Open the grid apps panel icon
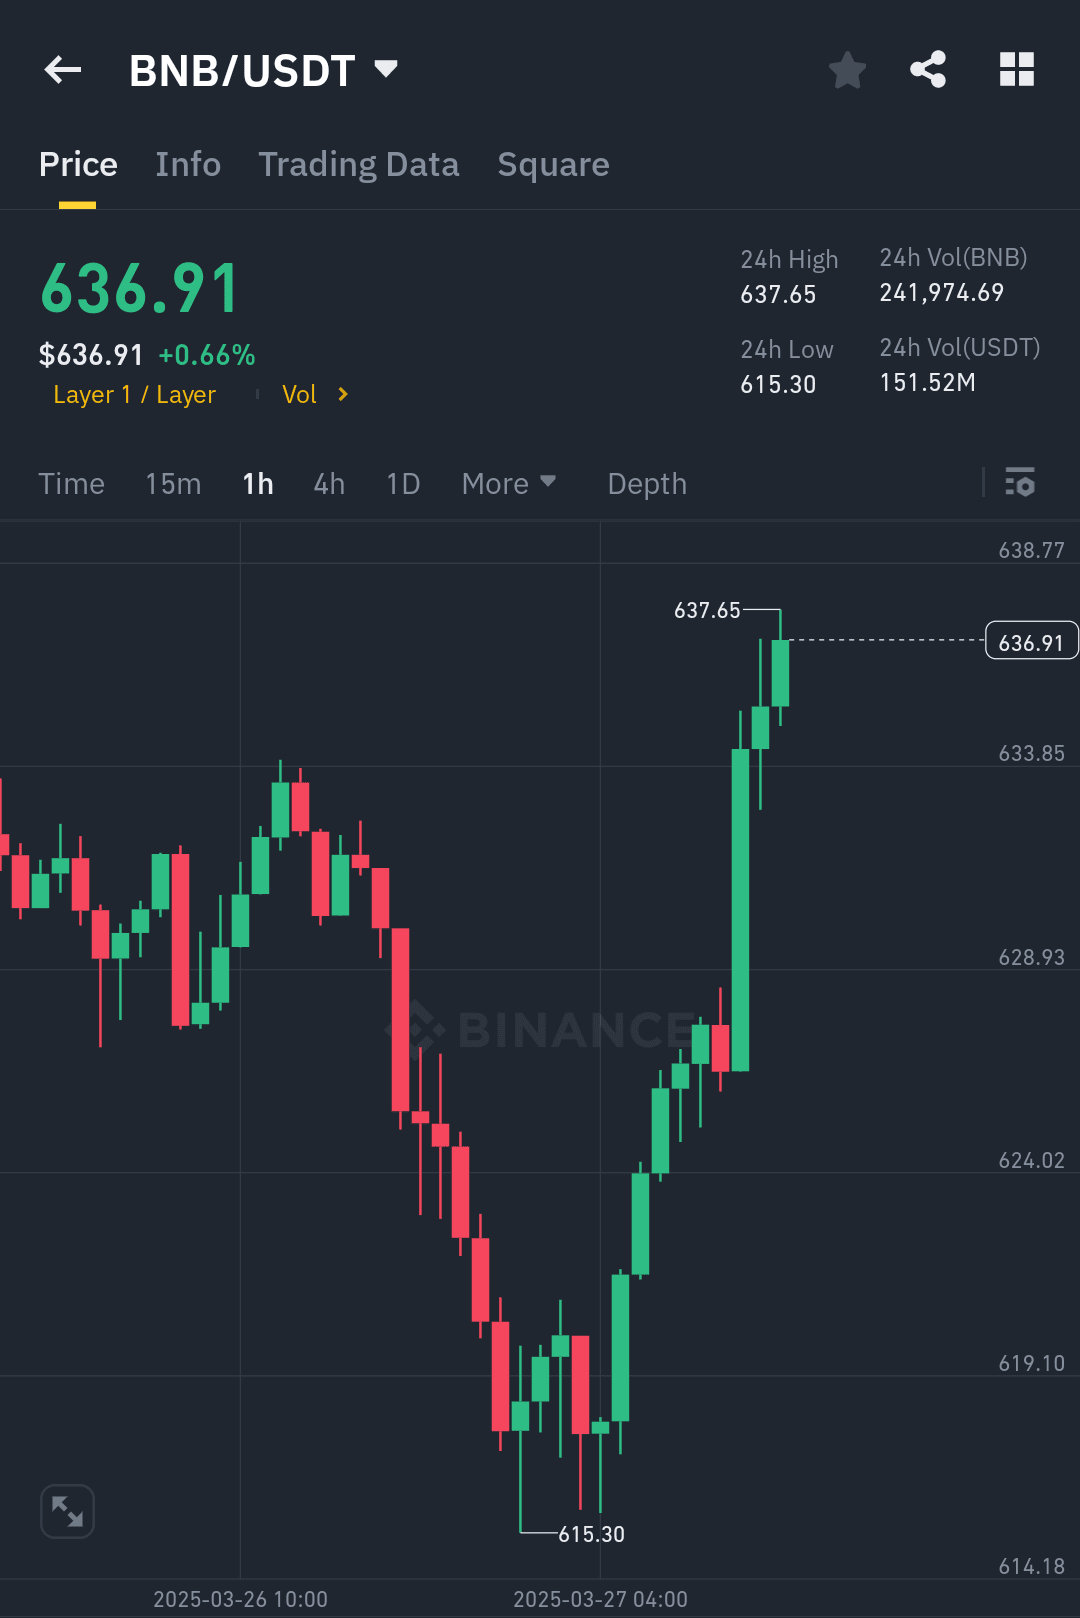 click(x=1017, y=69)
